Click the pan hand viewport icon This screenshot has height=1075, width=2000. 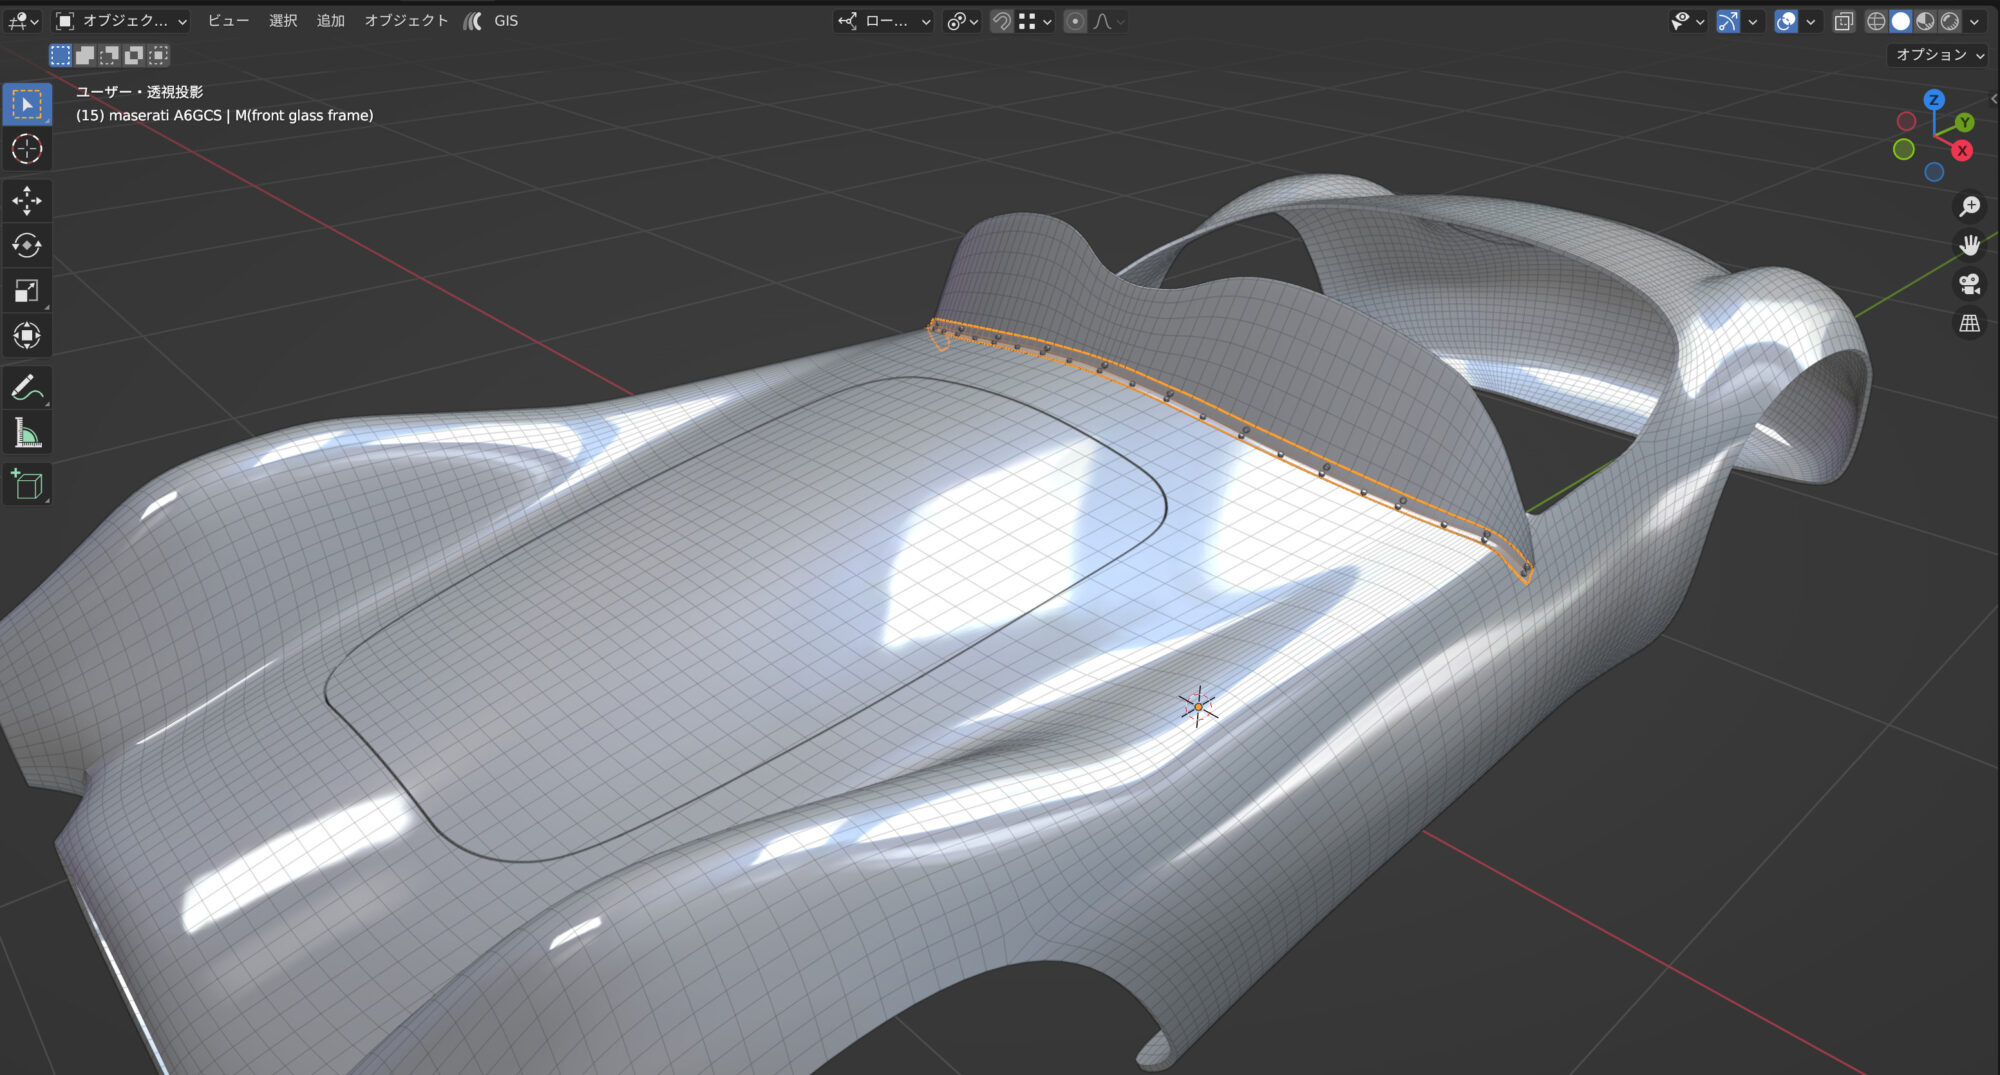1969,245
